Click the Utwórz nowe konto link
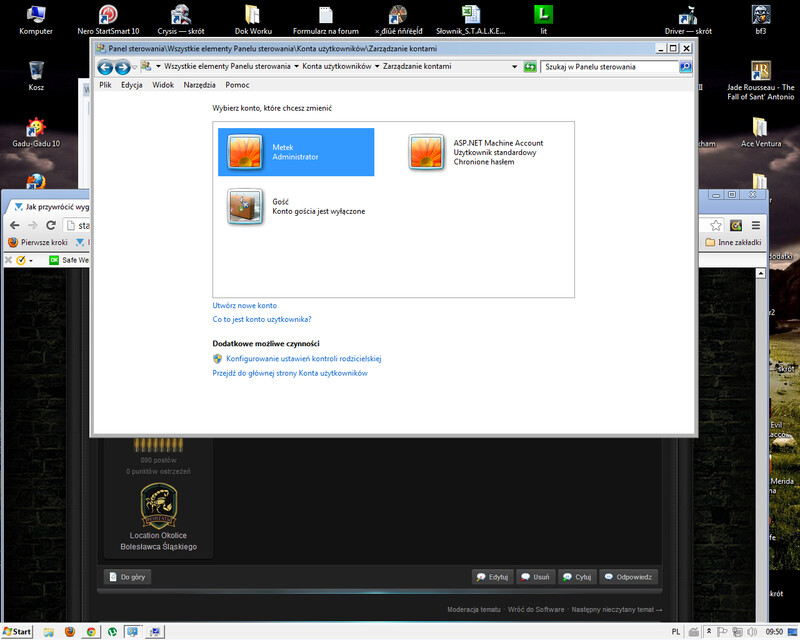Screen dimensions: 800x640 click(x=245, y=305)
